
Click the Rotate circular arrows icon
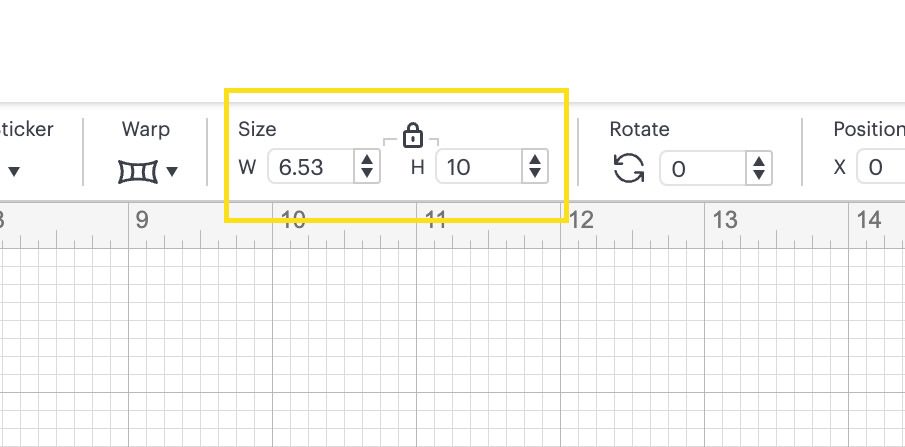point(629,169)
